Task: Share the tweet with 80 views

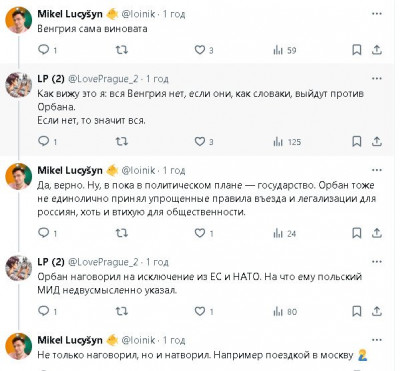Action: [376, 311]
